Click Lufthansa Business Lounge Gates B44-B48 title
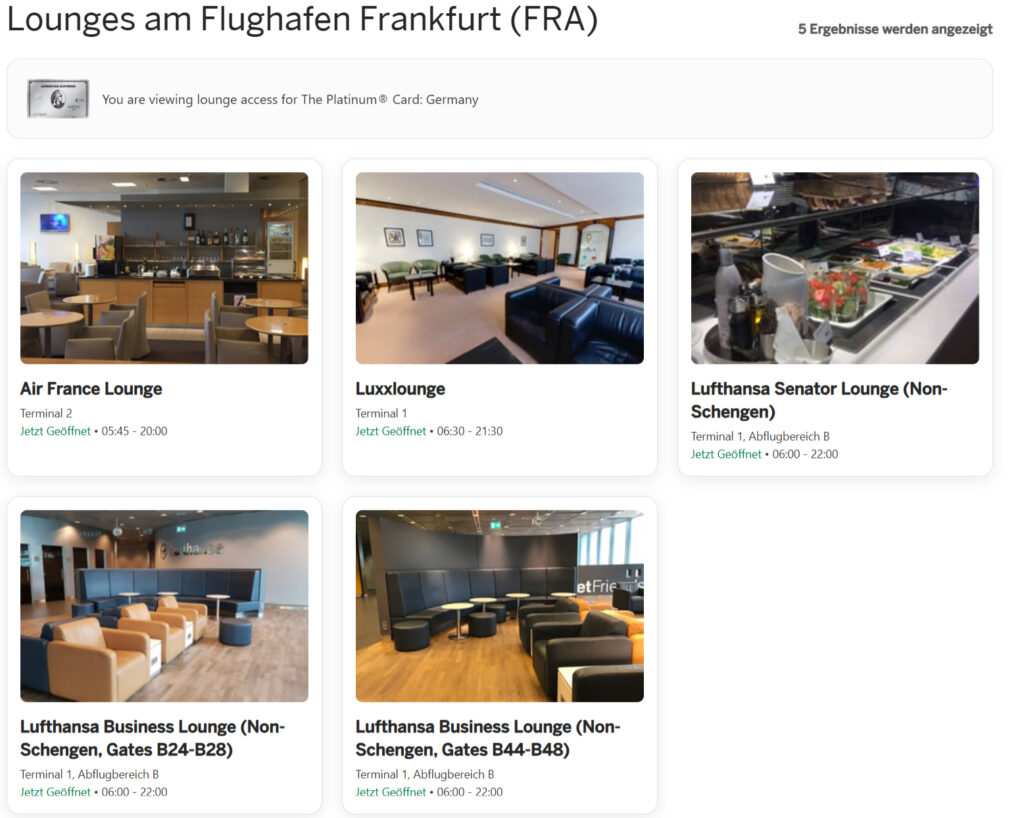 [488, 738]
